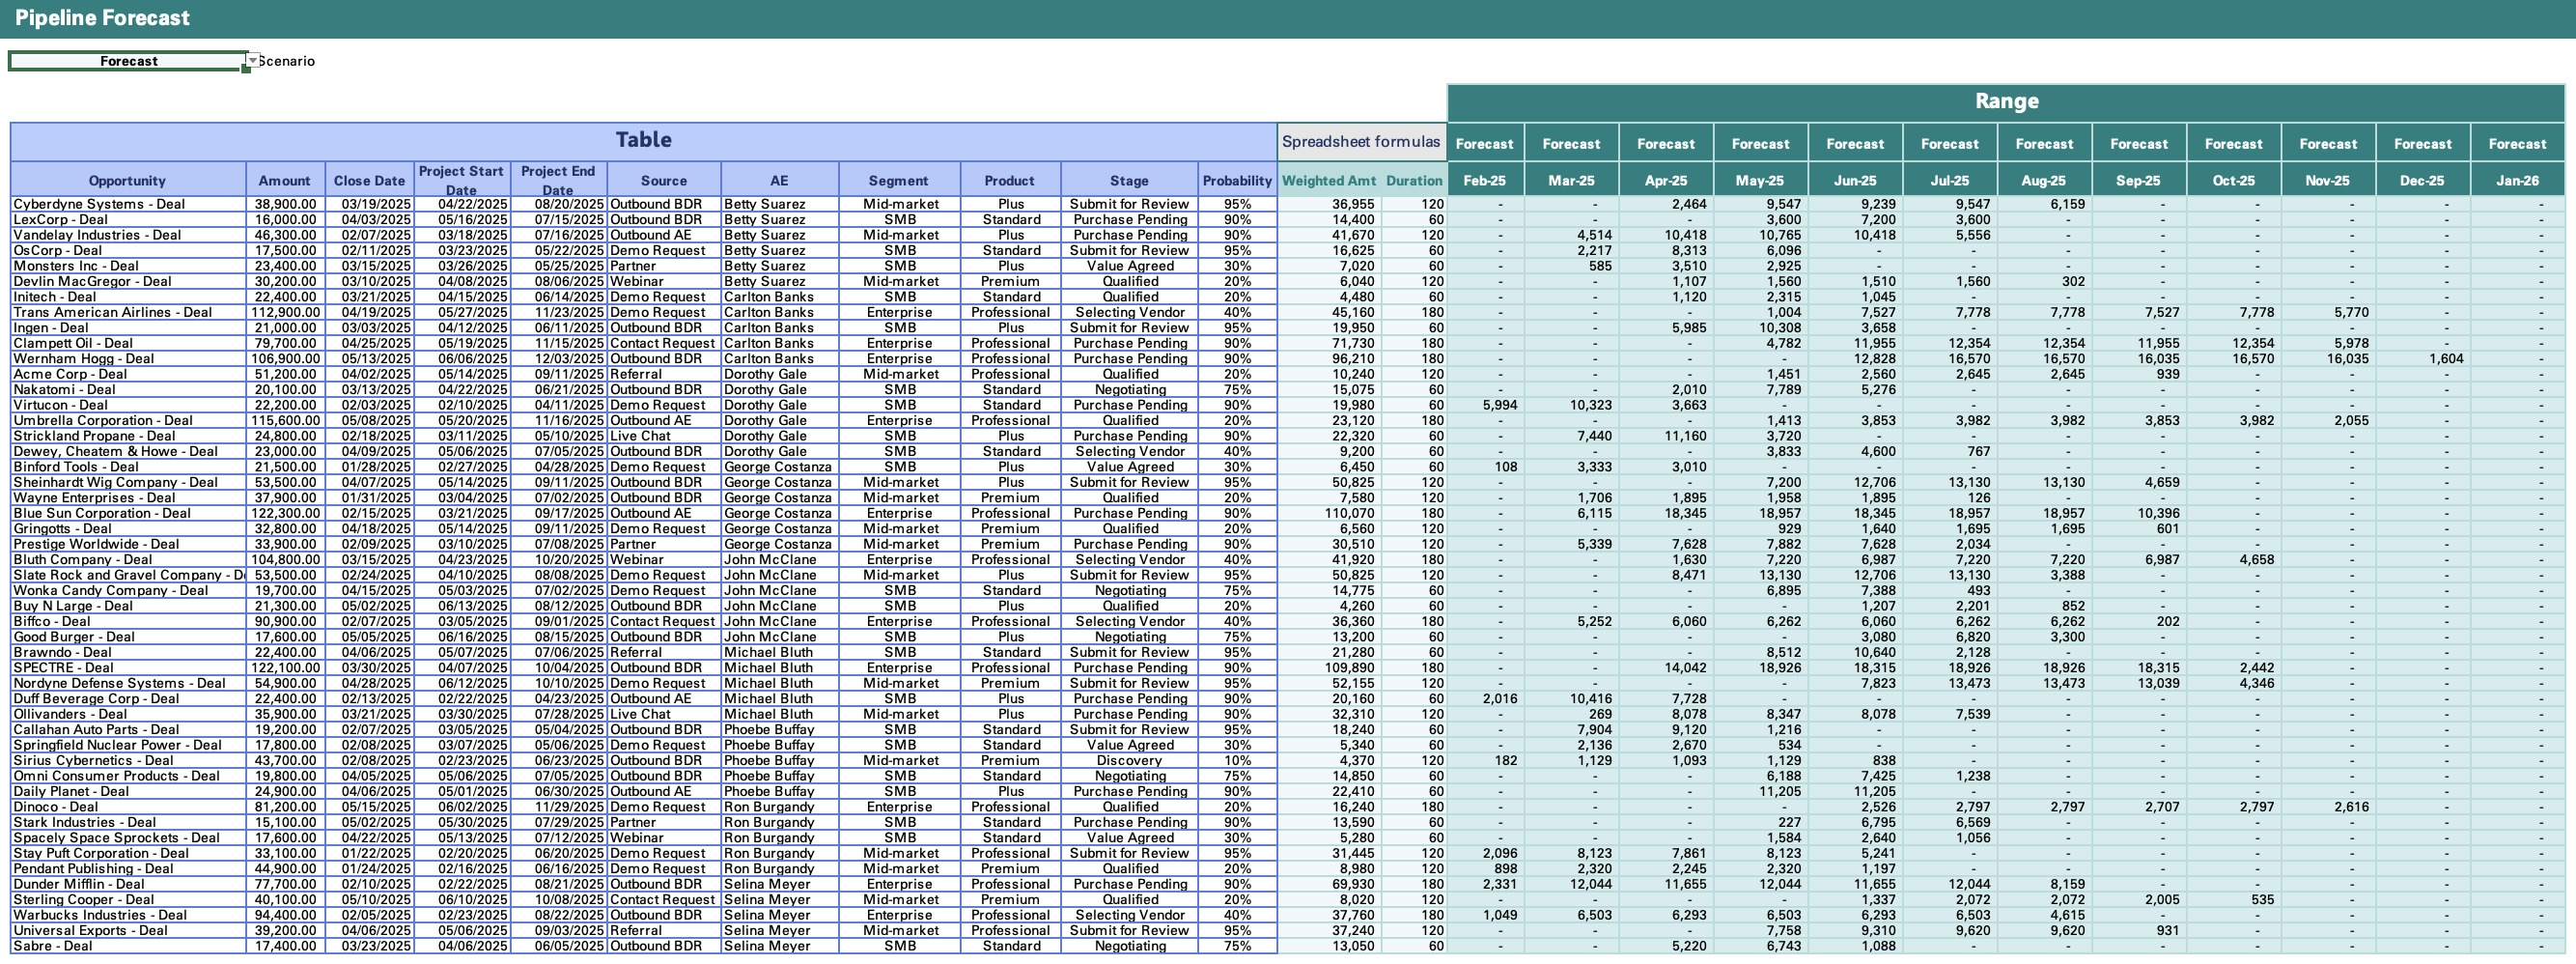This screenshot has width=2576, height=964.
Task: Click 10% probability in Sirius Cybernetics row
Action: tap(1237, 760)
